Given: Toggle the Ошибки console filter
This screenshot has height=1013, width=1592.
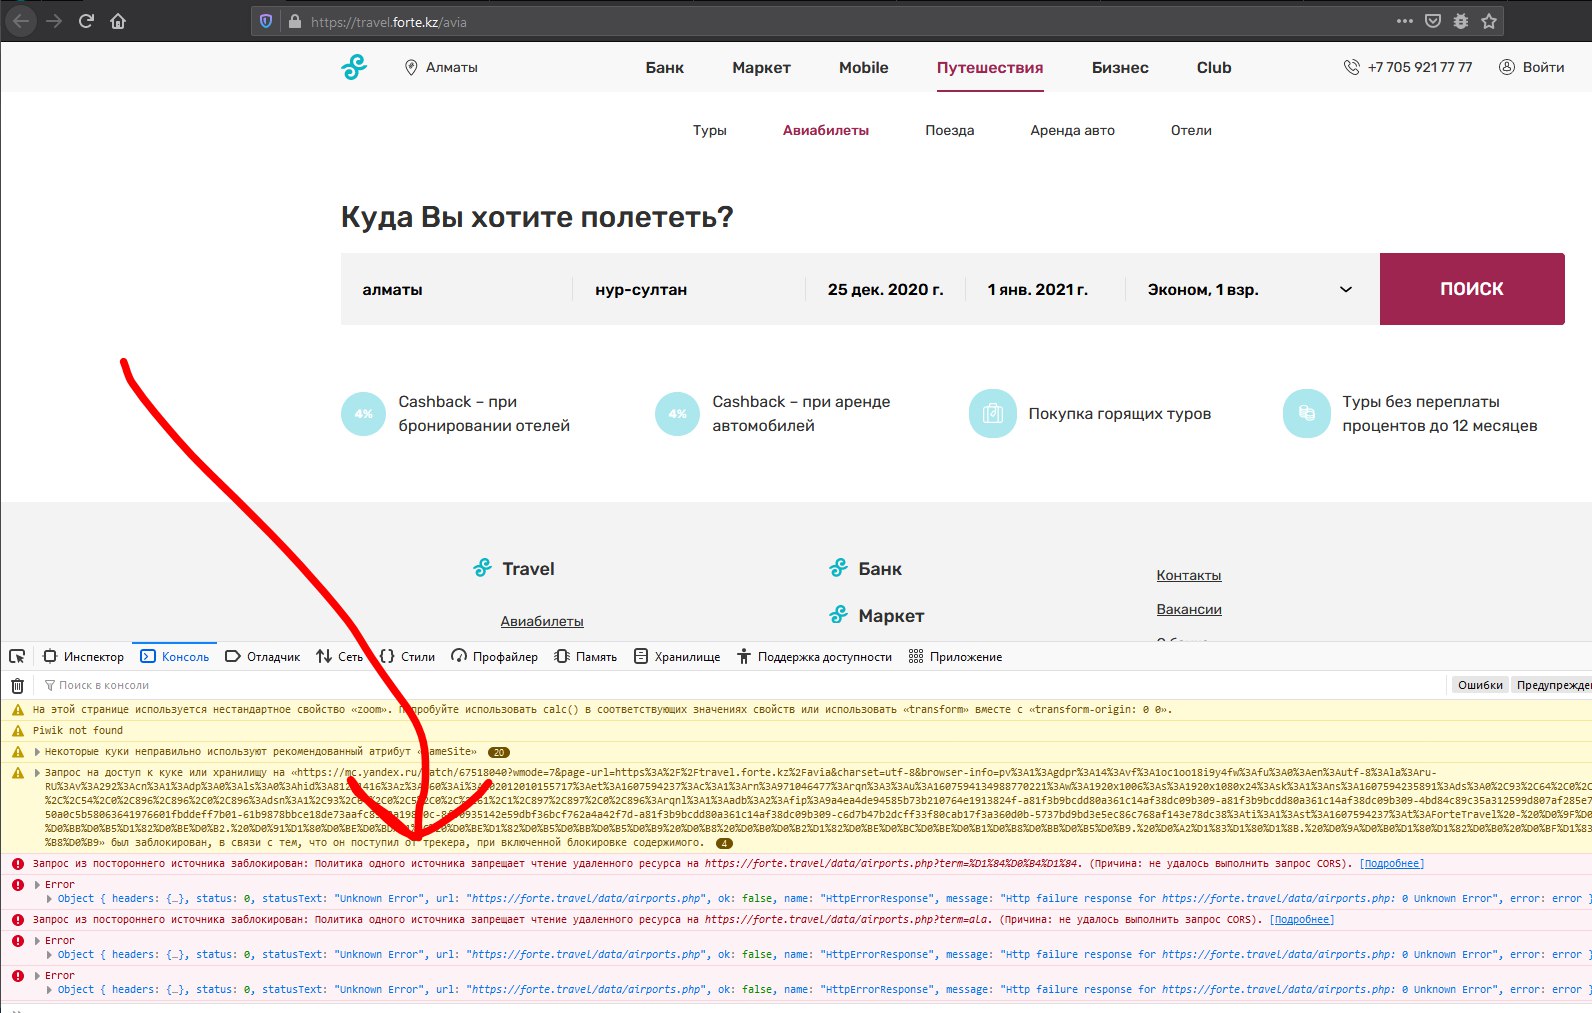Looking at the screenshot, I should tap(1480, 685).
